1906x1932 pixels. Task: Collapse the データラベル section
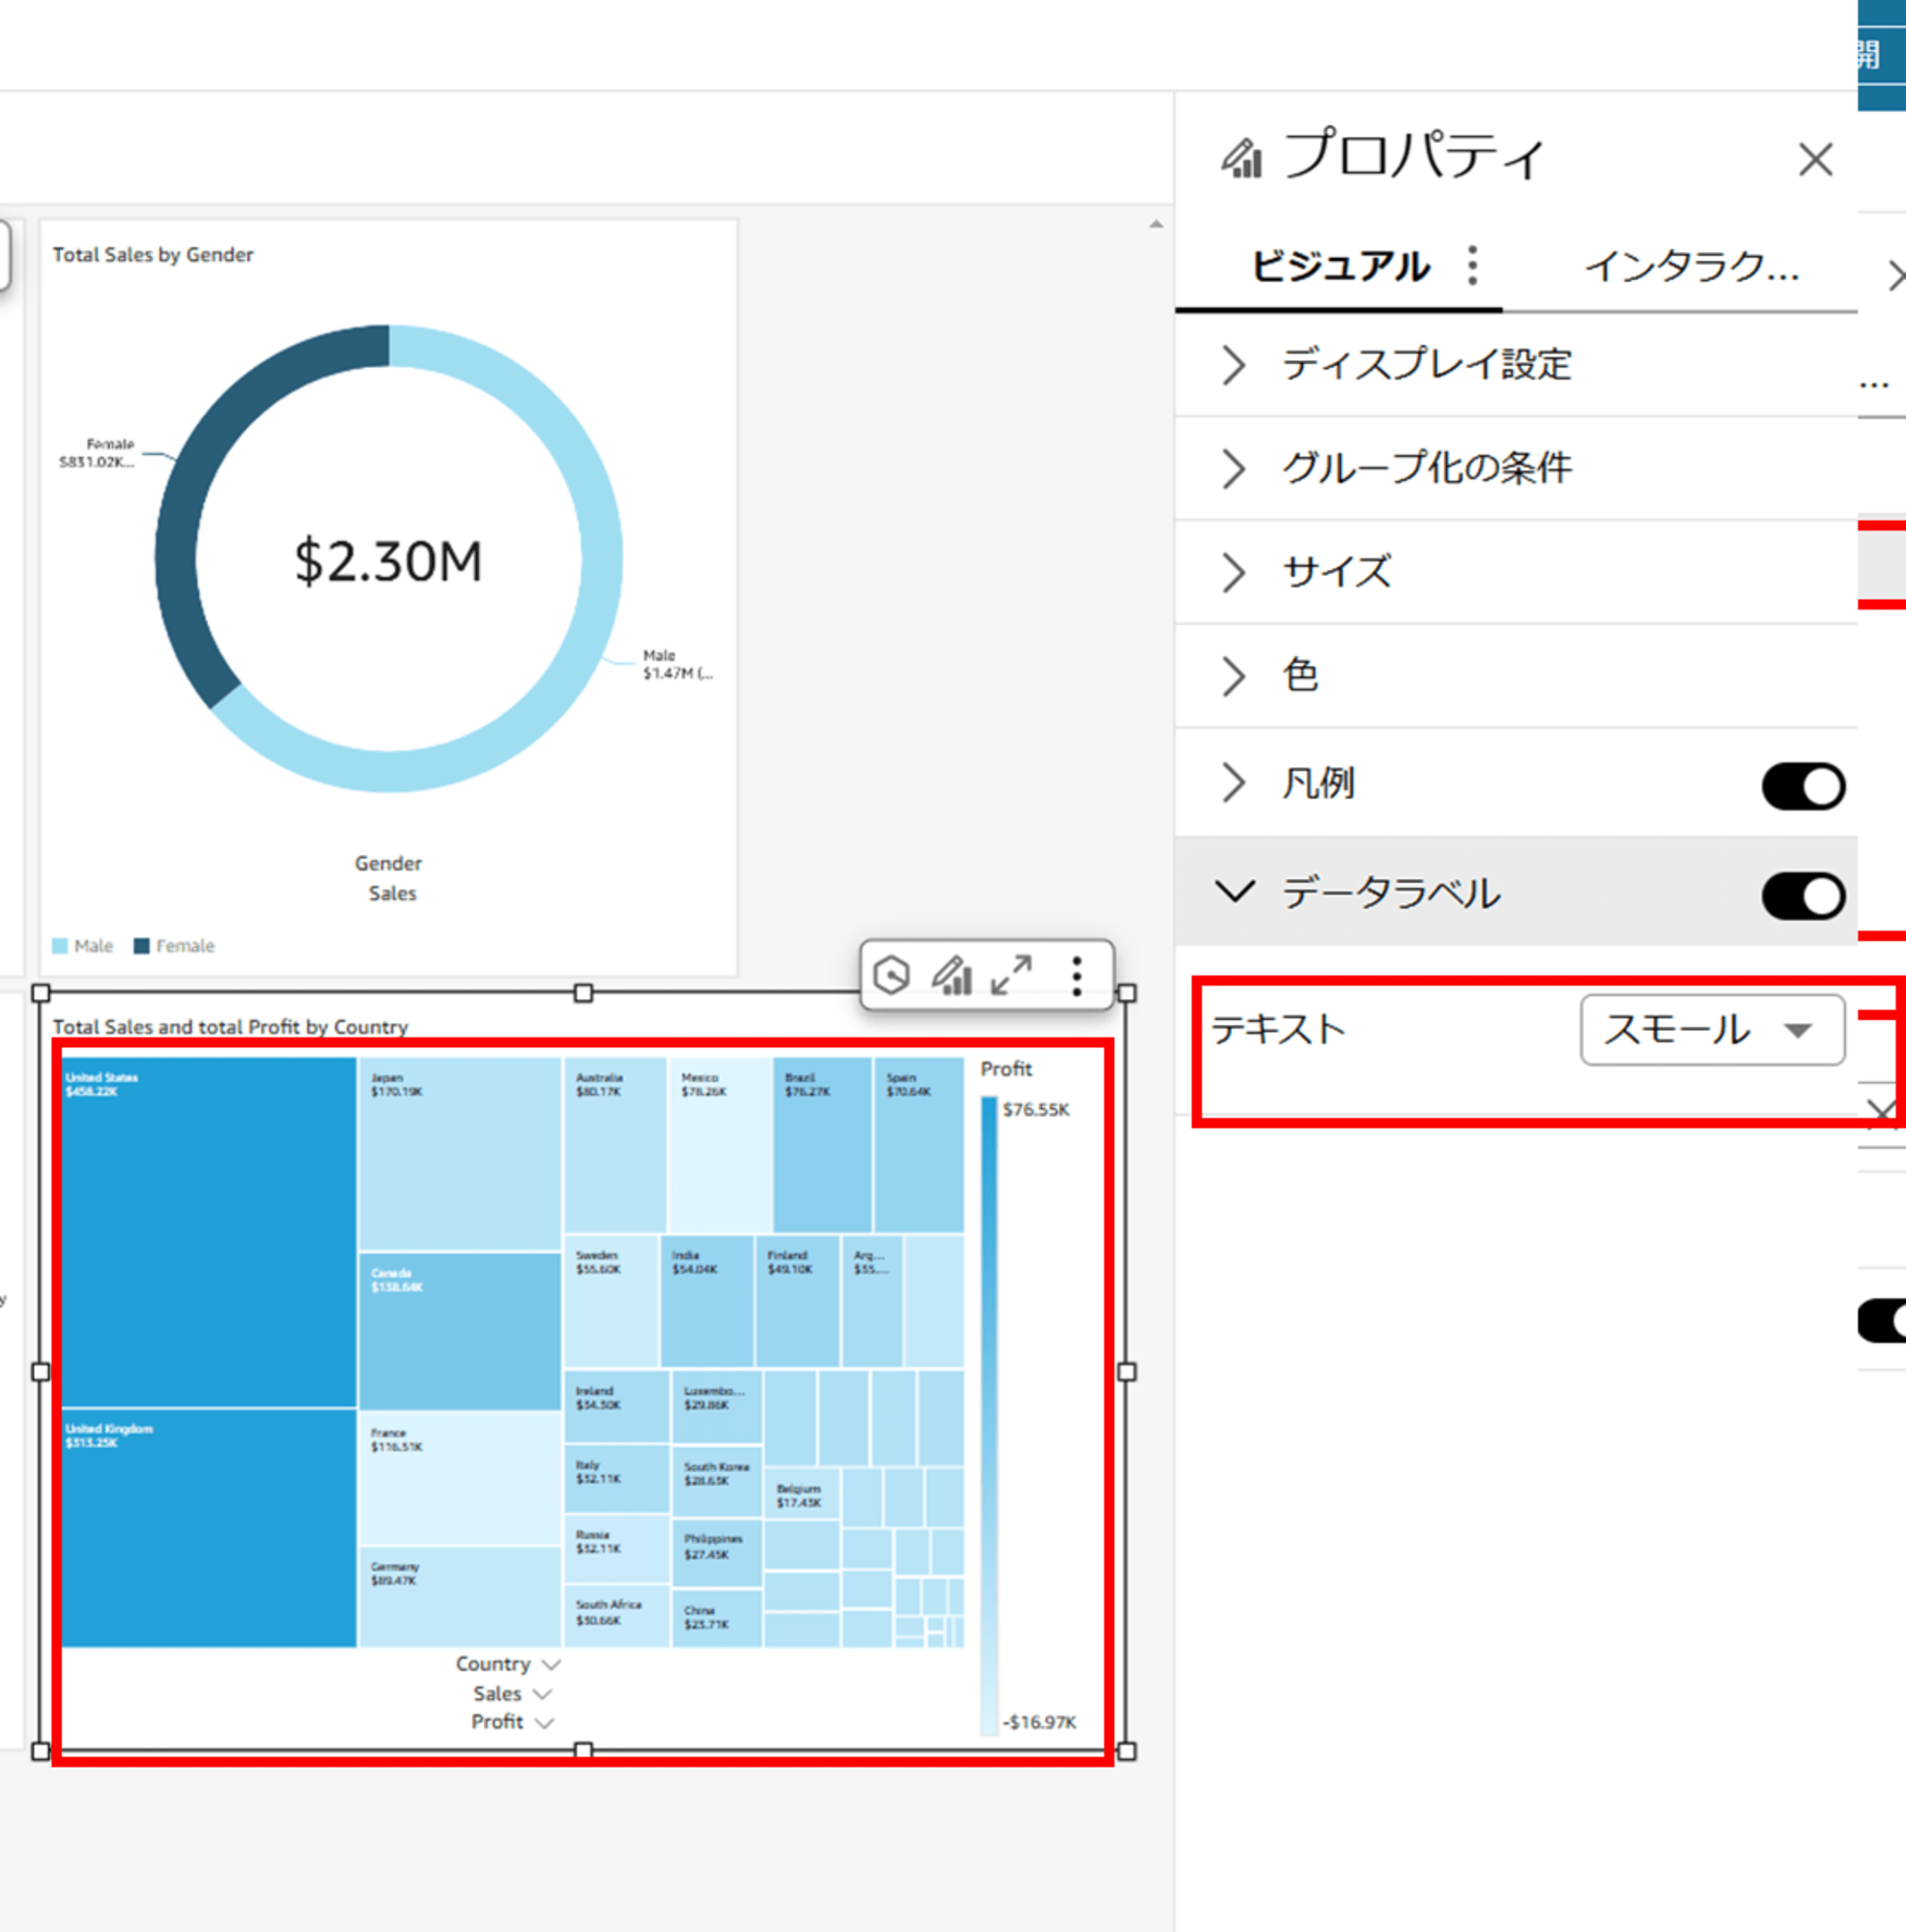click(1234, 891)
